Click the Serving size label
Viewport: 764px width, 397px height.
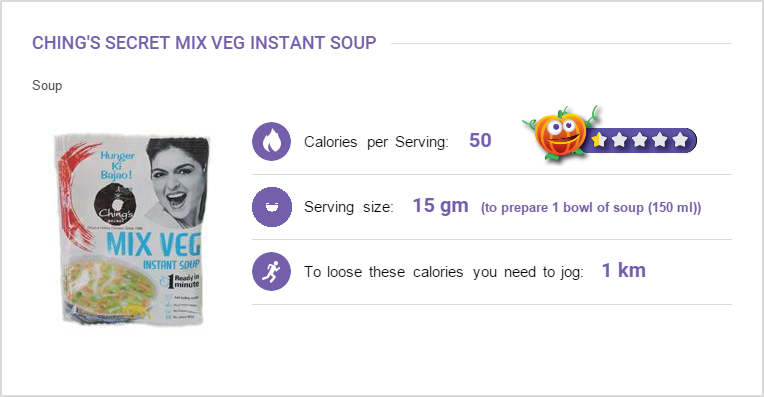coord(349,207)
